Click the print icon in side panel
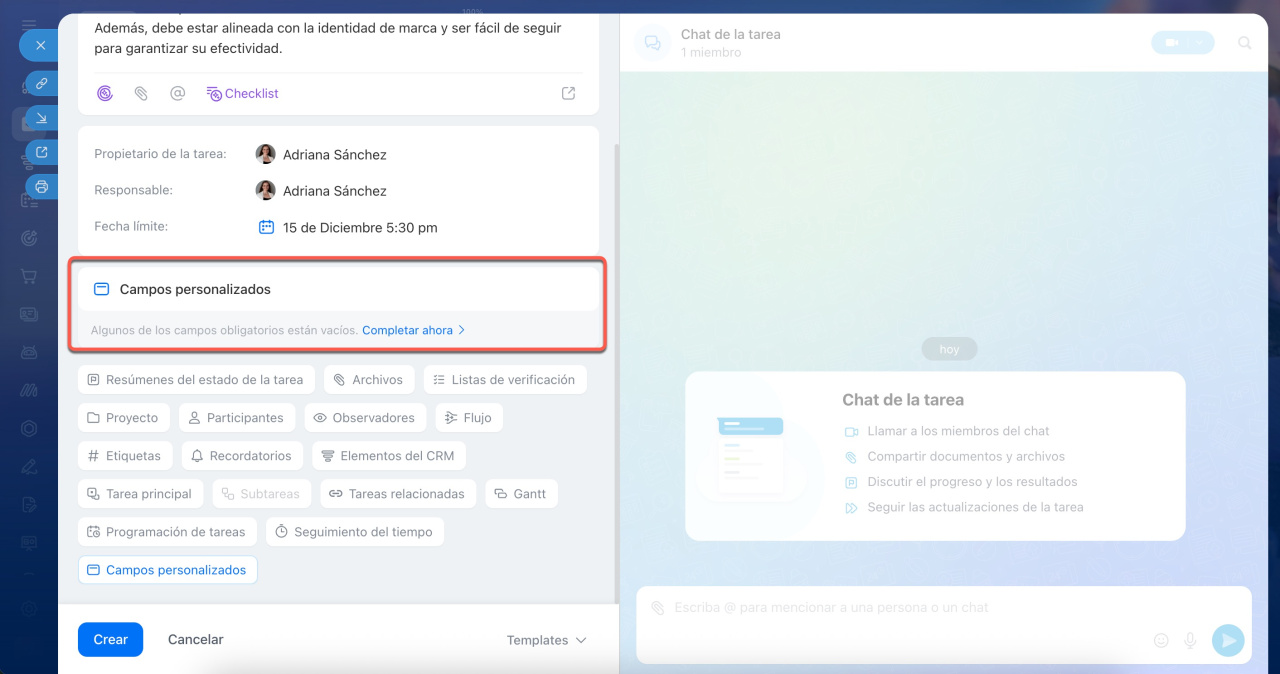 41,186
